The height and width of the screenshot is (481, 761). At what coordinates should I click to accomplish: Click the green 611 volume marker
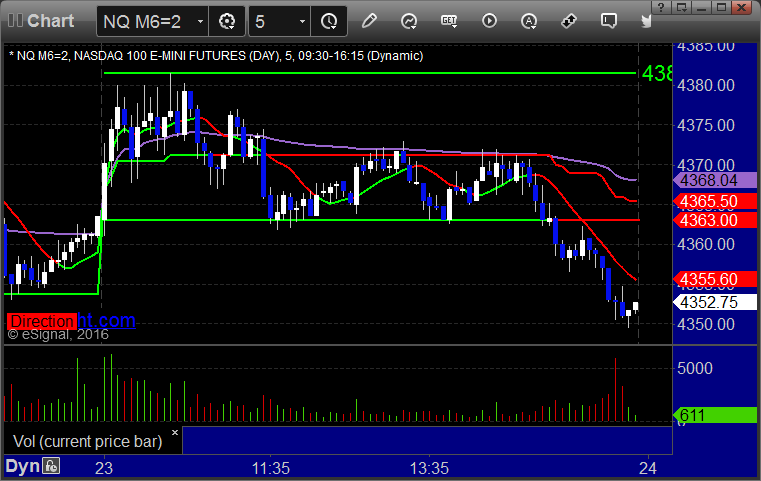[x=715, y=415]
